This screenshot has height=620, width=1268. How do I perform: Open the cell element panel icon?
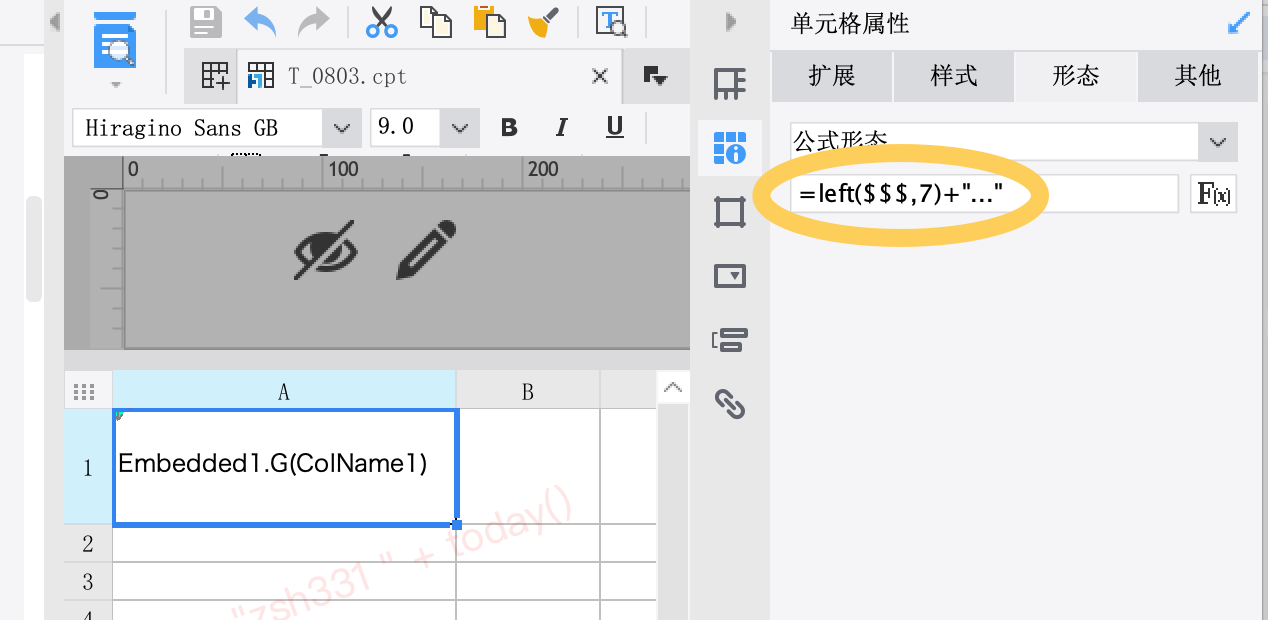coord(730,84)
